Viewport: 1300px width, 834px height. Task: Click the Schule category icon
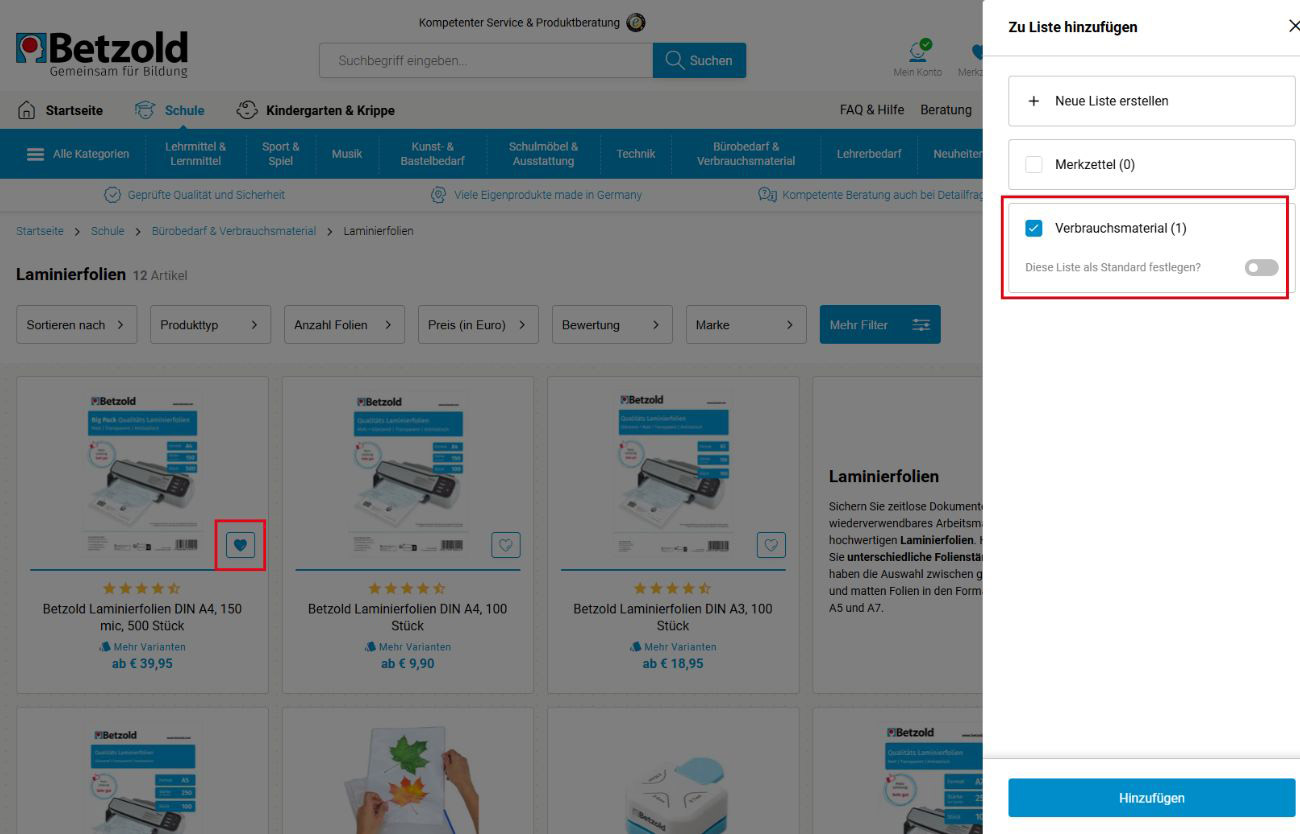click(x=145, y=110)
